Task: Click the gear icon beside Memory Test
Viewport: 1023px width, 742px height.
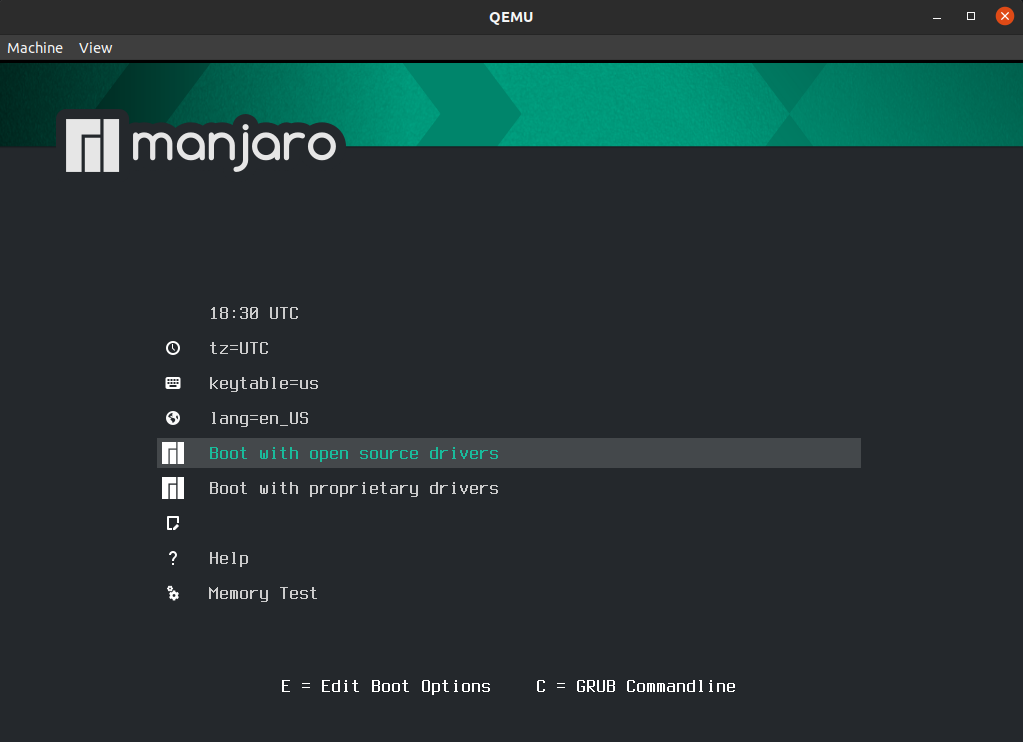Action: coord(173,593)
